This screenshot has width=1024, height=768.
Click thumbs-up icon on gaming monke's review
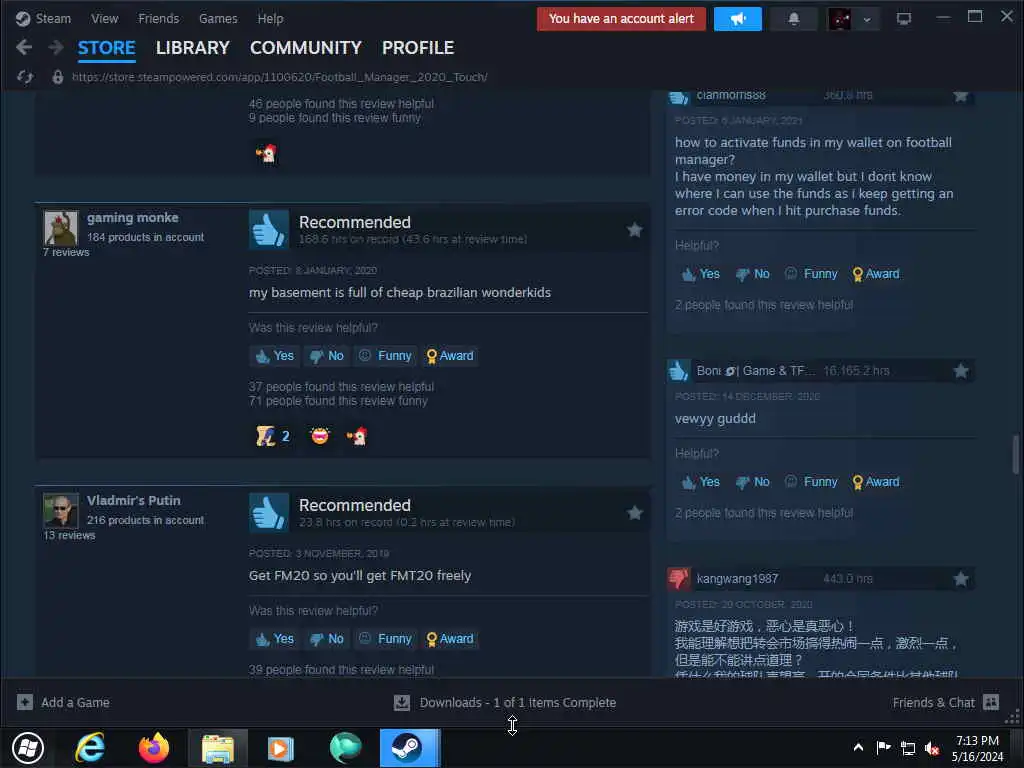[x=268, y=229]
